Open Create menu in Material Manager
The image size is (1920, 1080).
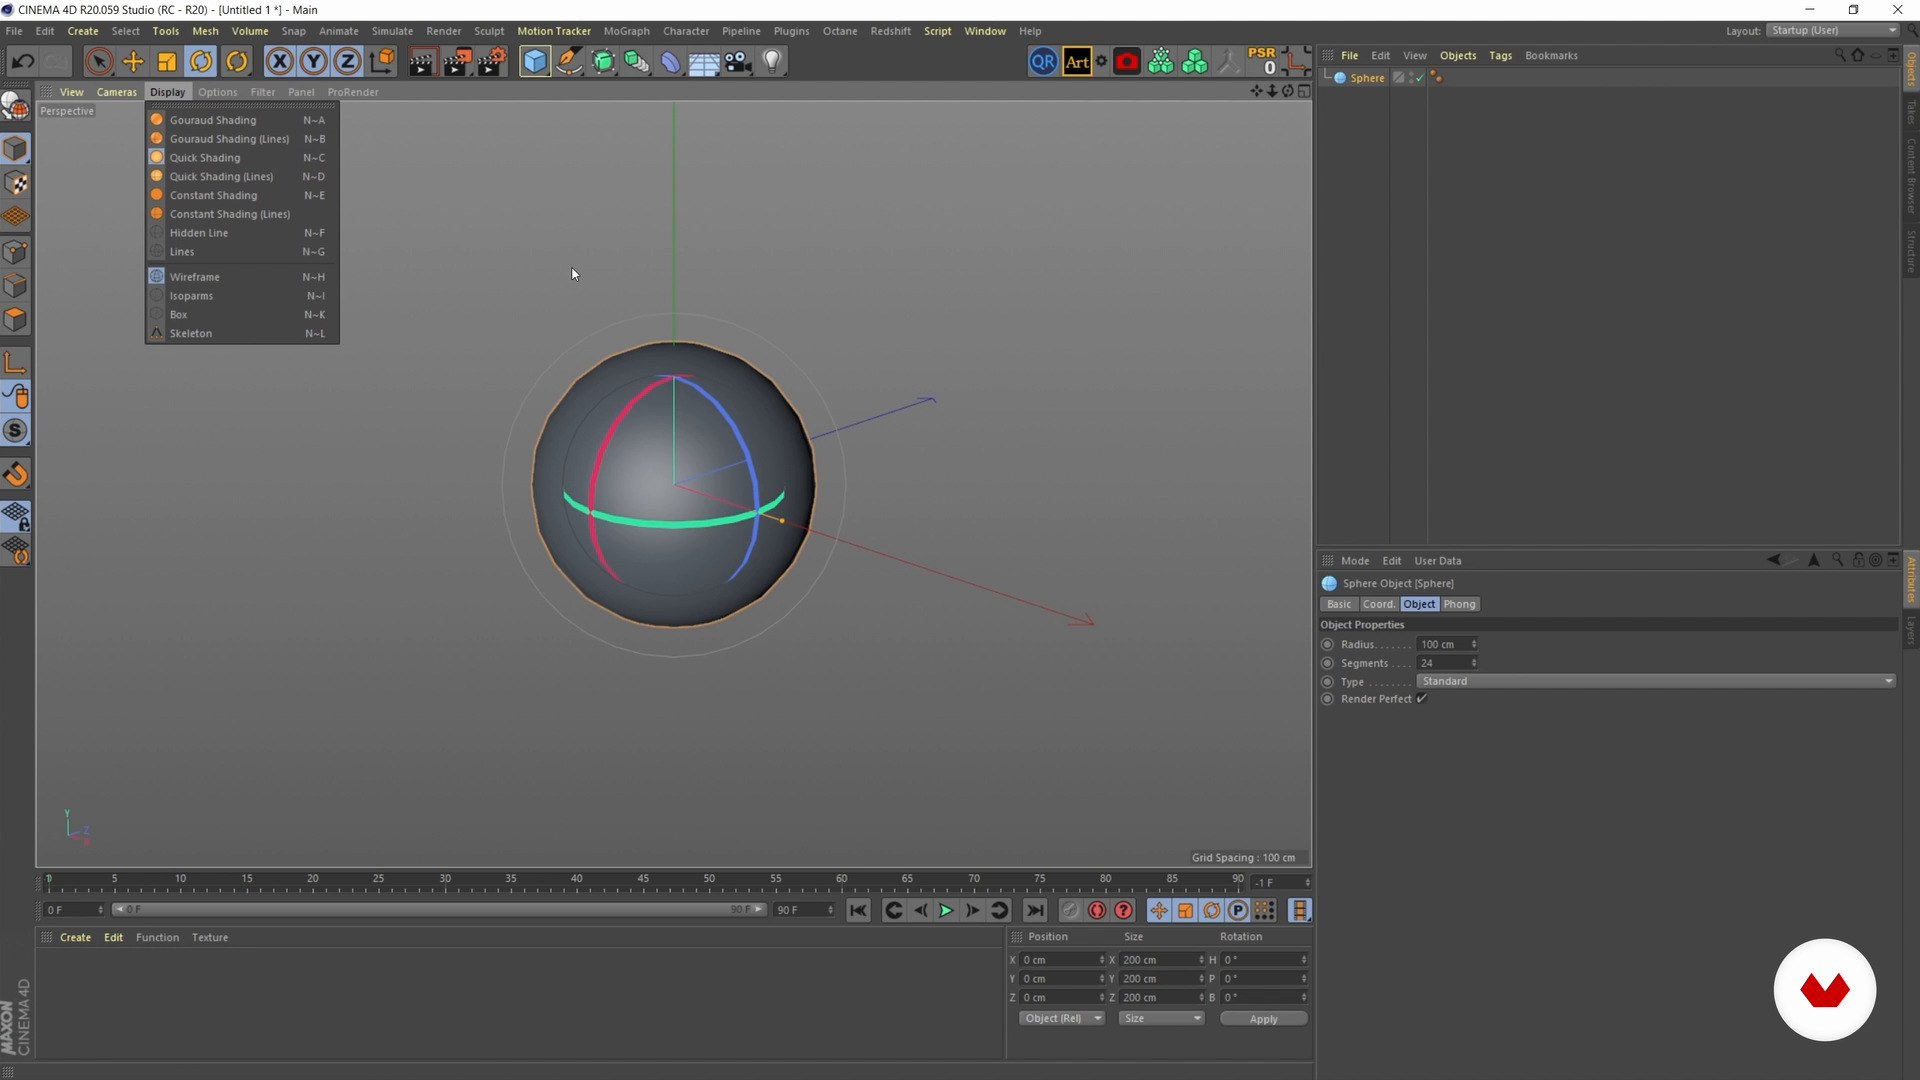pyautogui.click(x=75, y=938)
